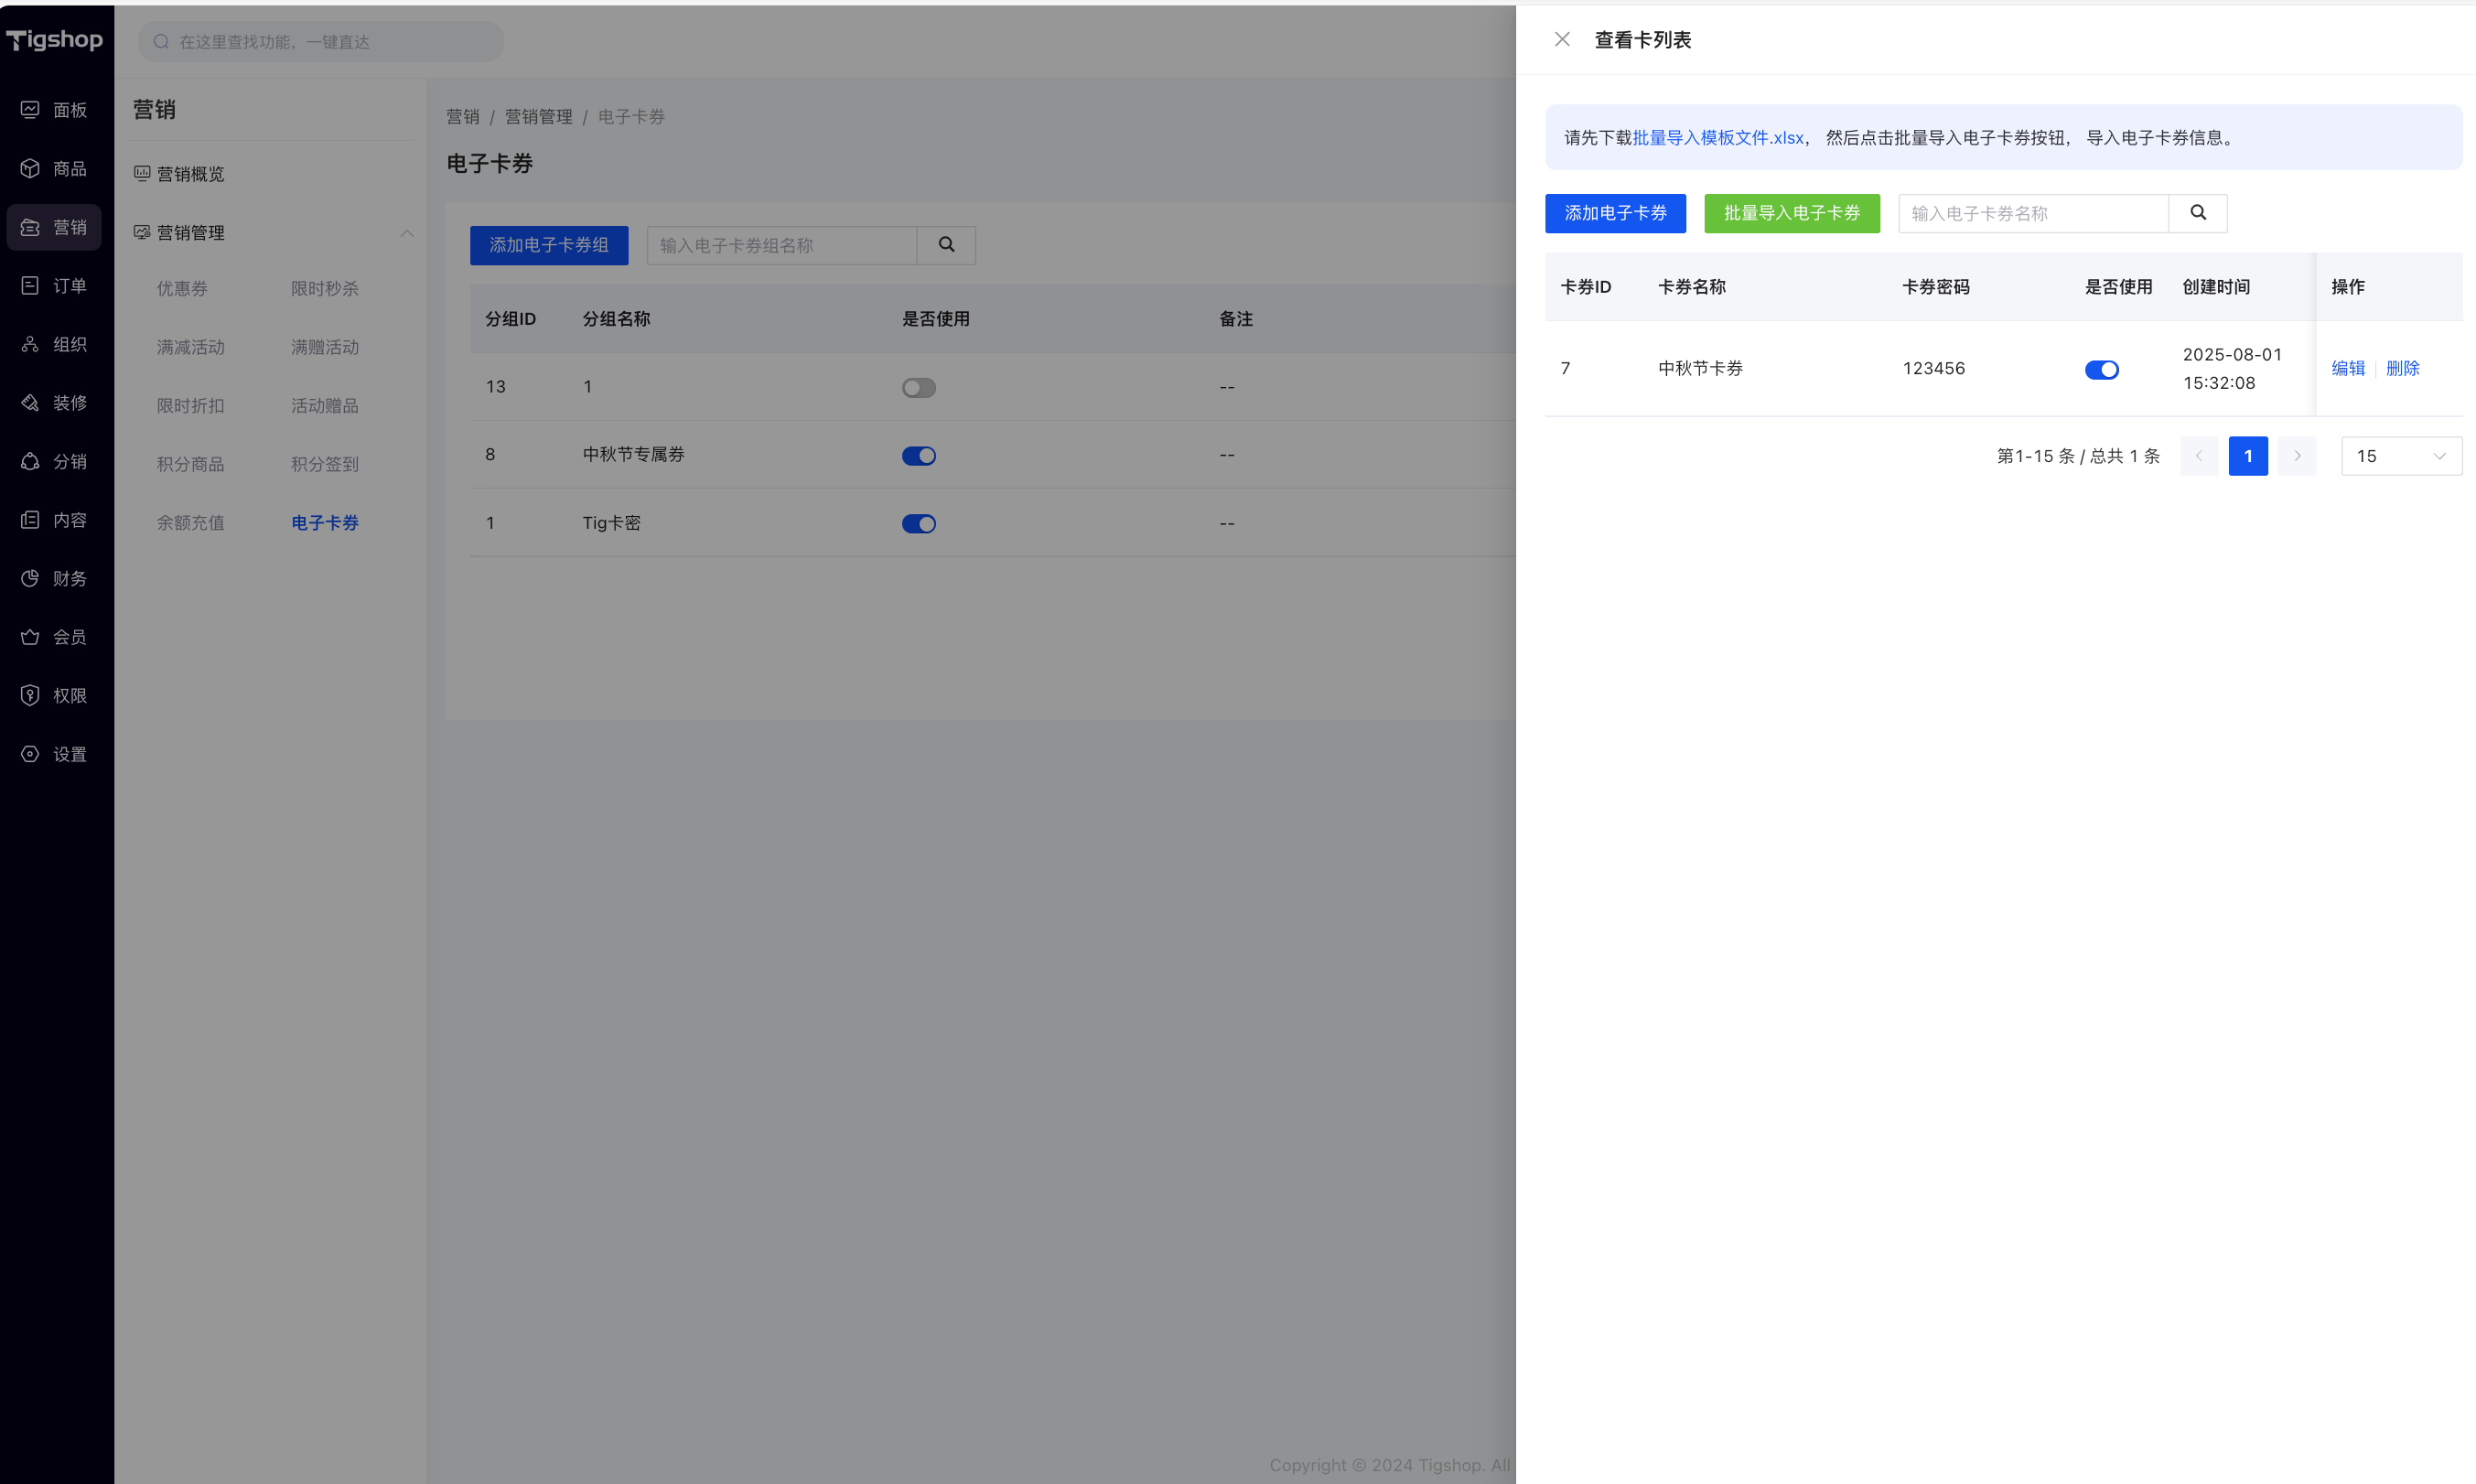Open the 订单 orders sidebar icon
The height and width of the screenshot is (1484, 2476).
[x=30, y=286]
